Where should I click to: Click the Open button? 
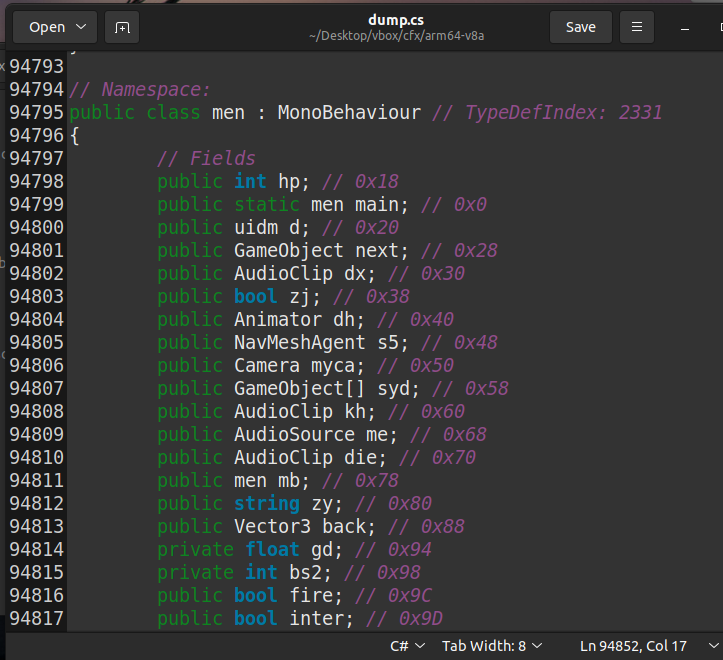pyautogui.click(x=47, y=27)
